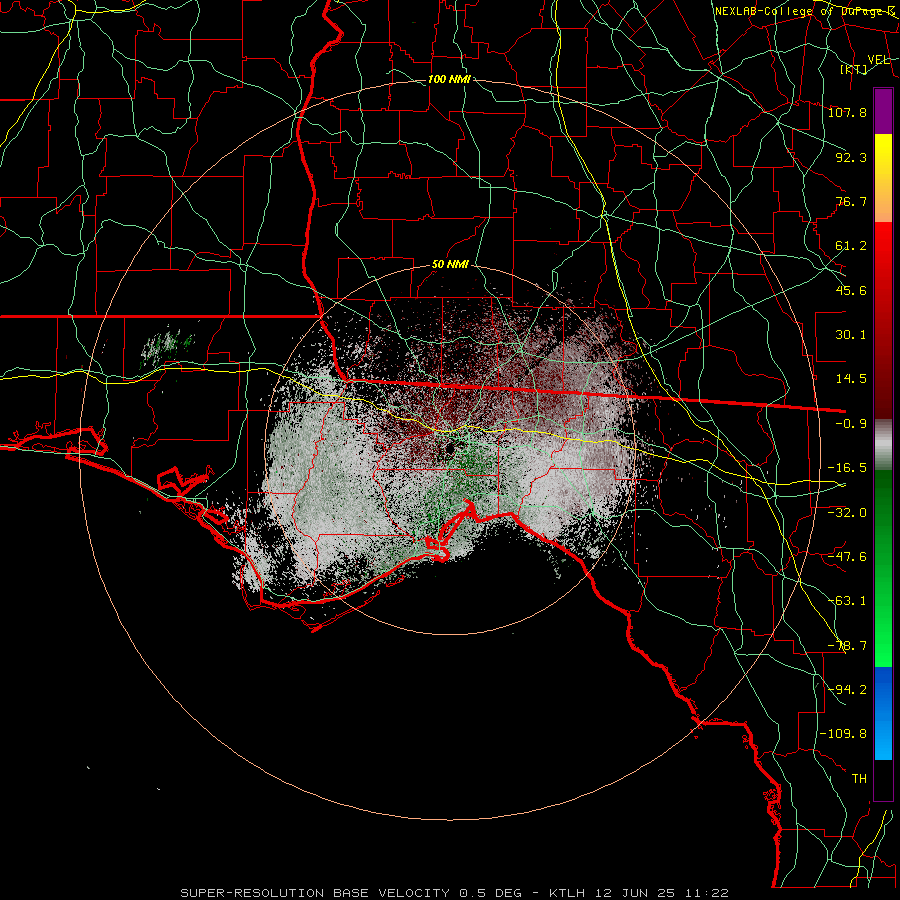Select the -63.1 value on velocity scale
This screenshot has width=900, height=900.
[847, 600]
